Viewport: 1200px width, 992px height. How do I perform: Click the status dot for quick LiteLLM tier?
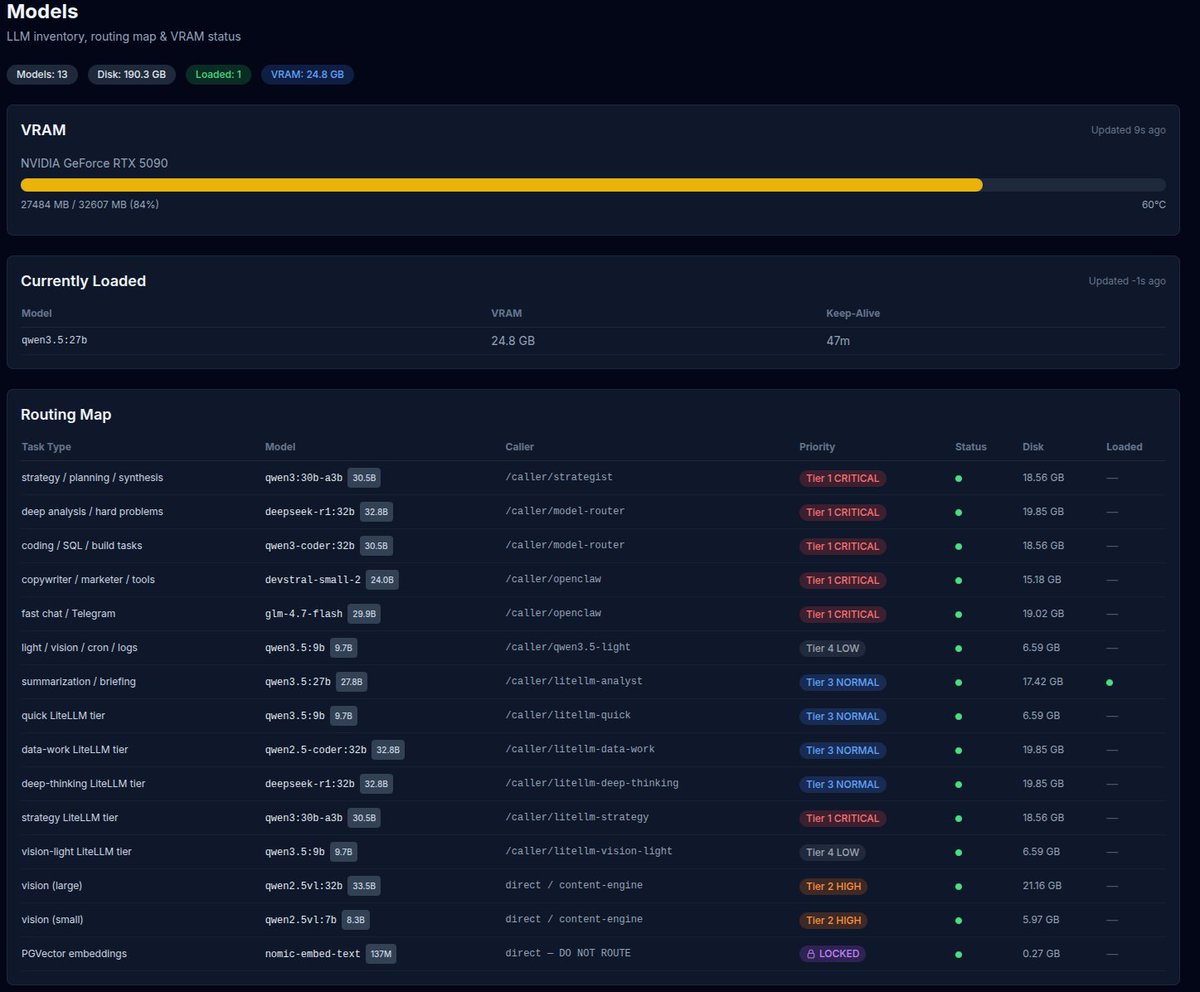click(958, 716)
